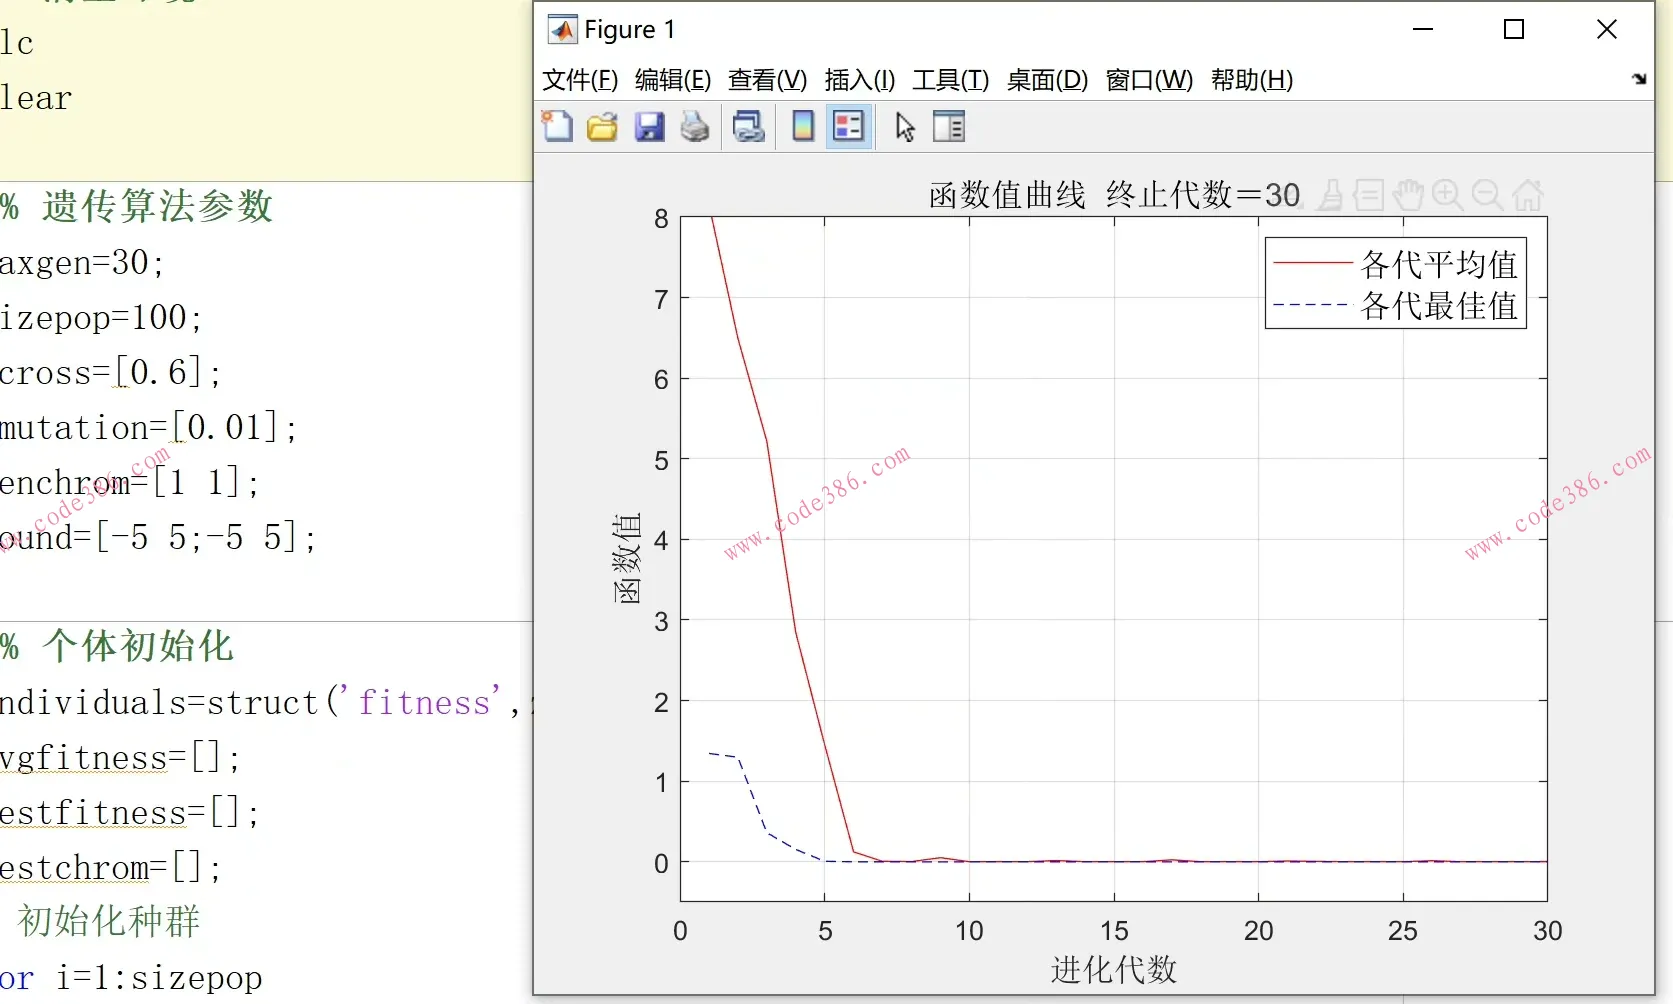
Task: Activate the Pan hand tool above the axes
Action: pyautogui.click(x=1408, y=194)
